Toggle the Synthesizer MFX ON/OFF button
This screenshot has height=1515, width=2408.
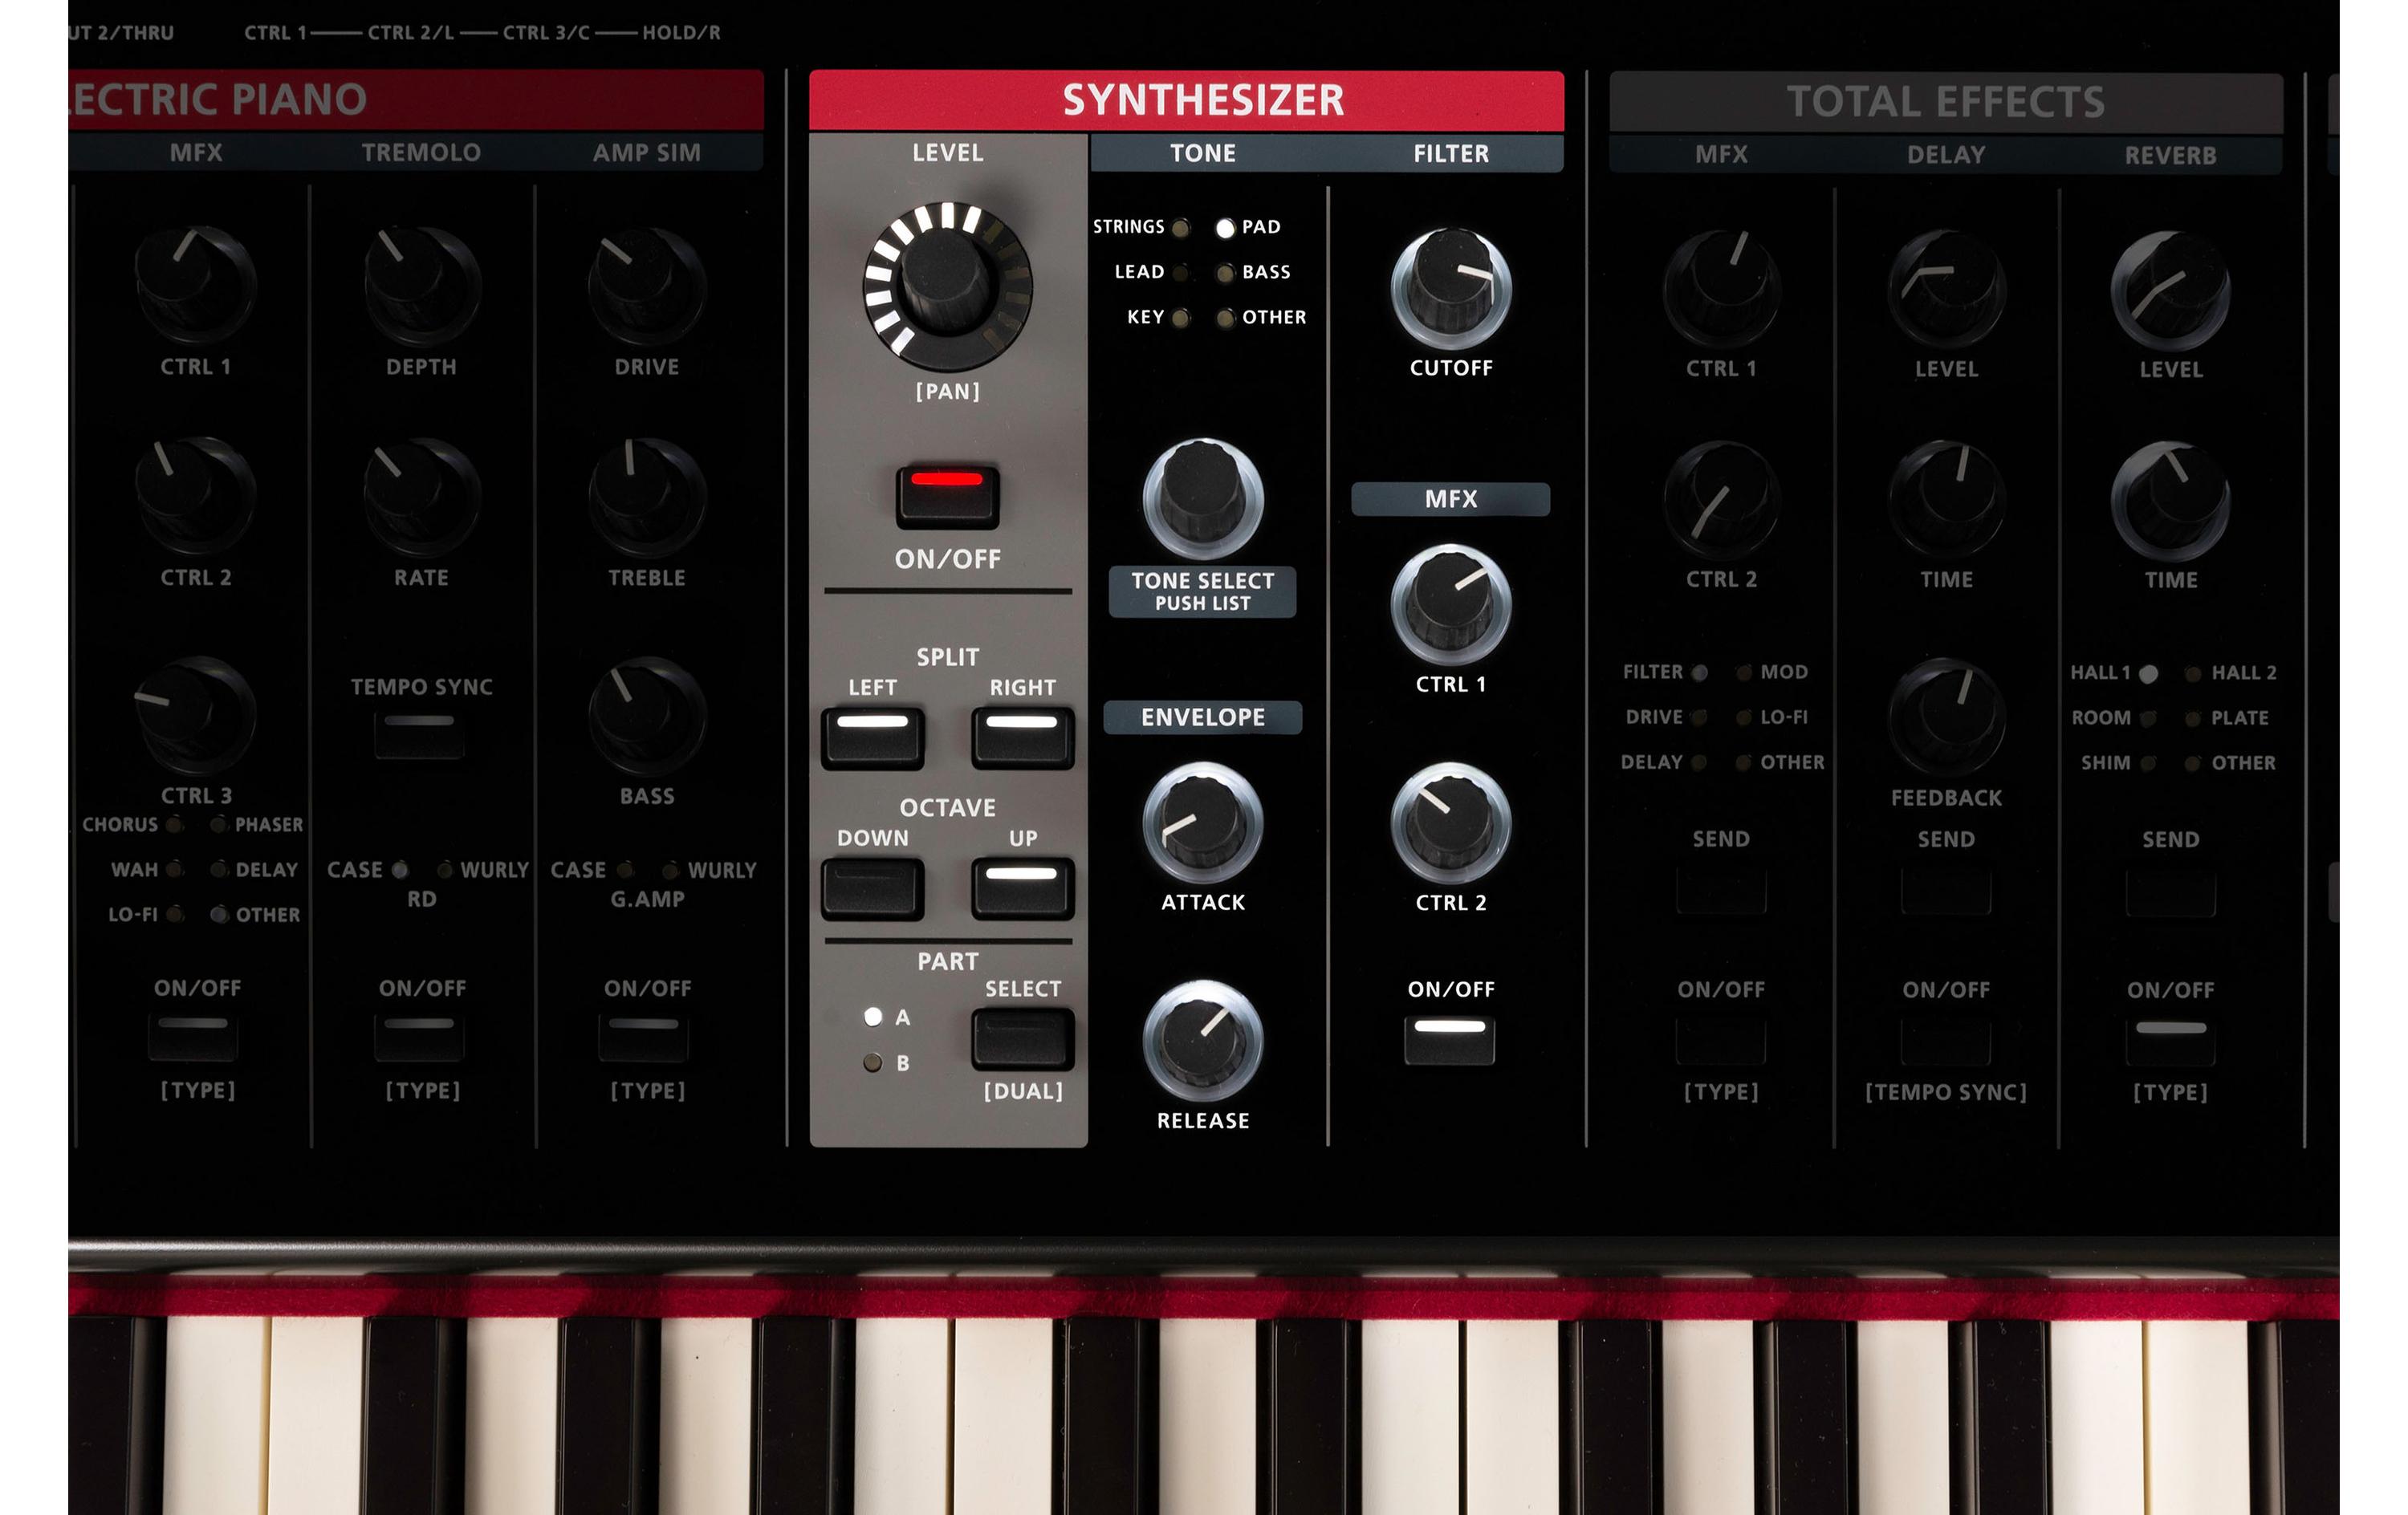click(1449, 1040)
